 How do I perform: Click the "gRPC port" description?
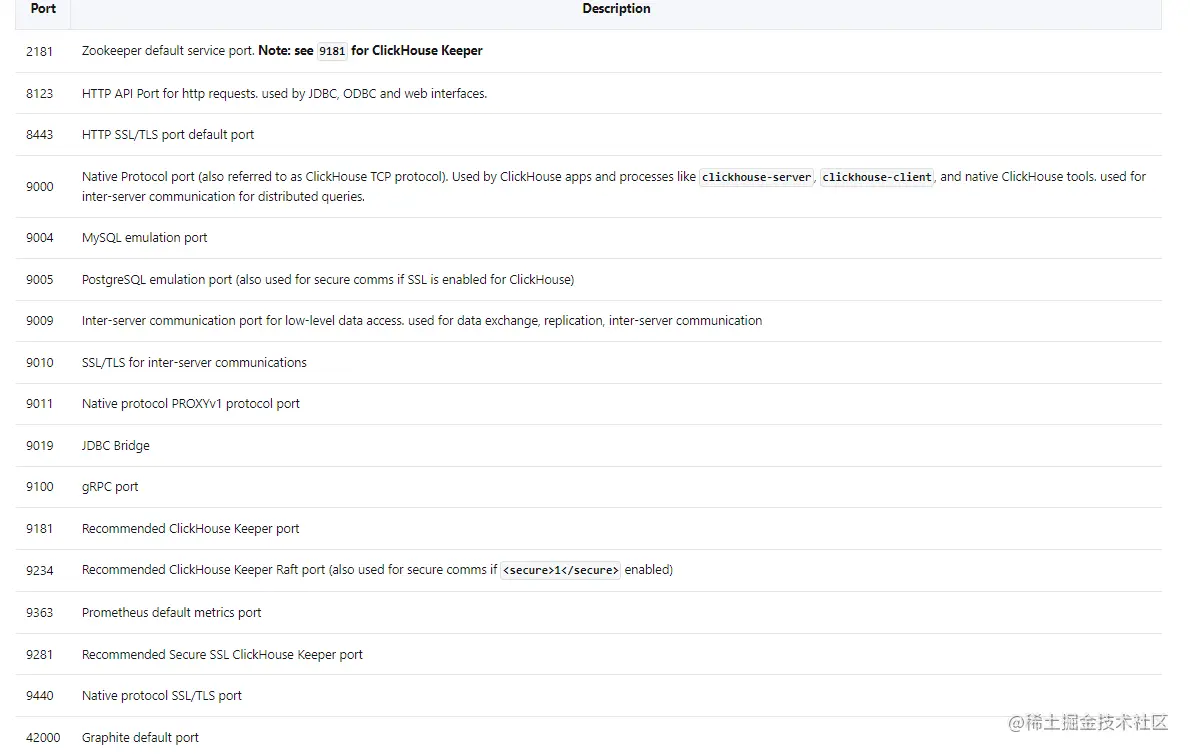110,487
